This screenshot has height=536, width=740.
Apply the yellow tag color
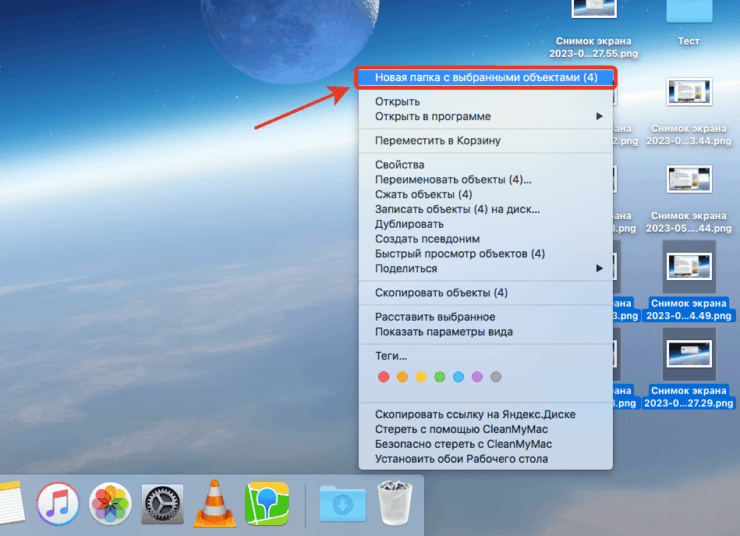[421, 377]
